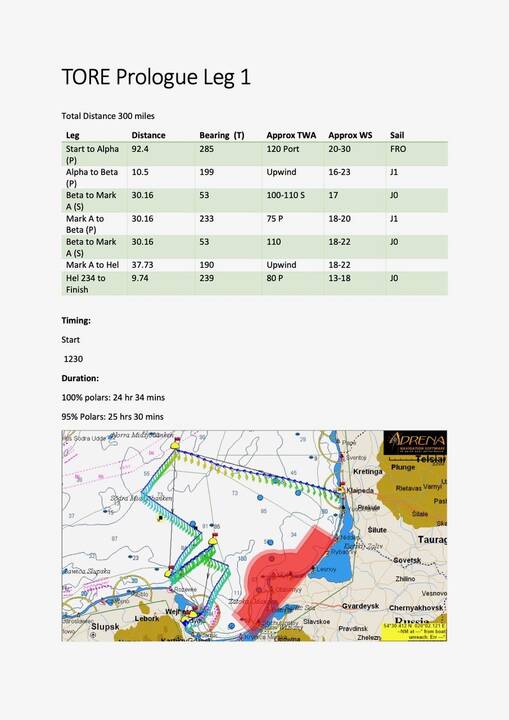Click the title "TORE Prologue Leg 1"

point(156,77)
